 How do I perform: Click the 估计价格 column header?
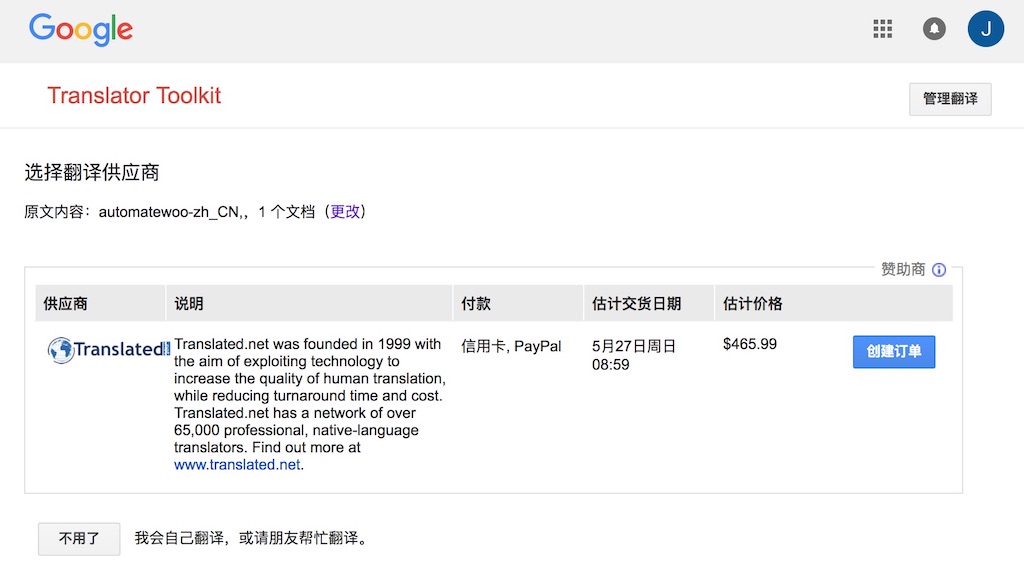click(752, 303)
